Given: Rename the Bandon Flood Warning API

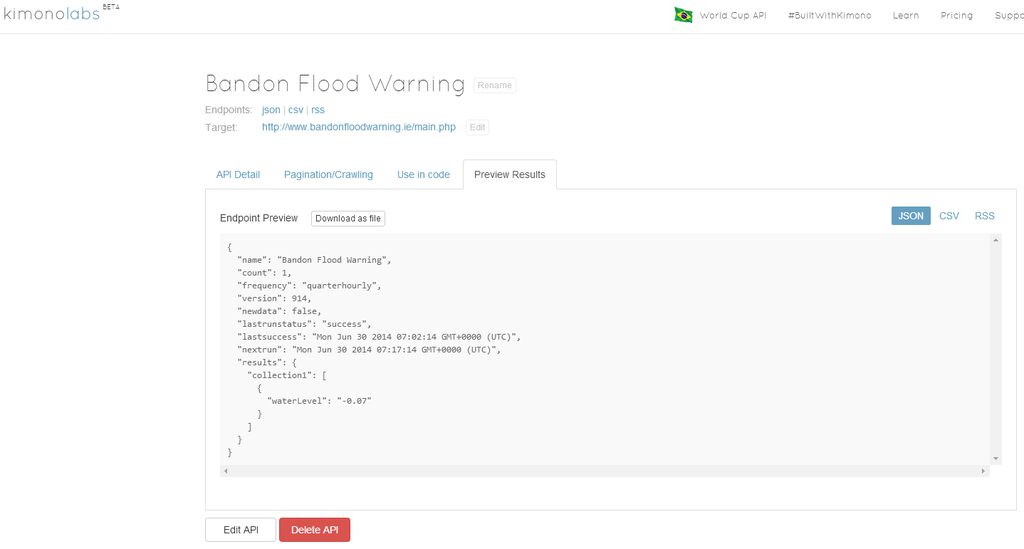Looking at the screenshot, I should click(494, 86).
